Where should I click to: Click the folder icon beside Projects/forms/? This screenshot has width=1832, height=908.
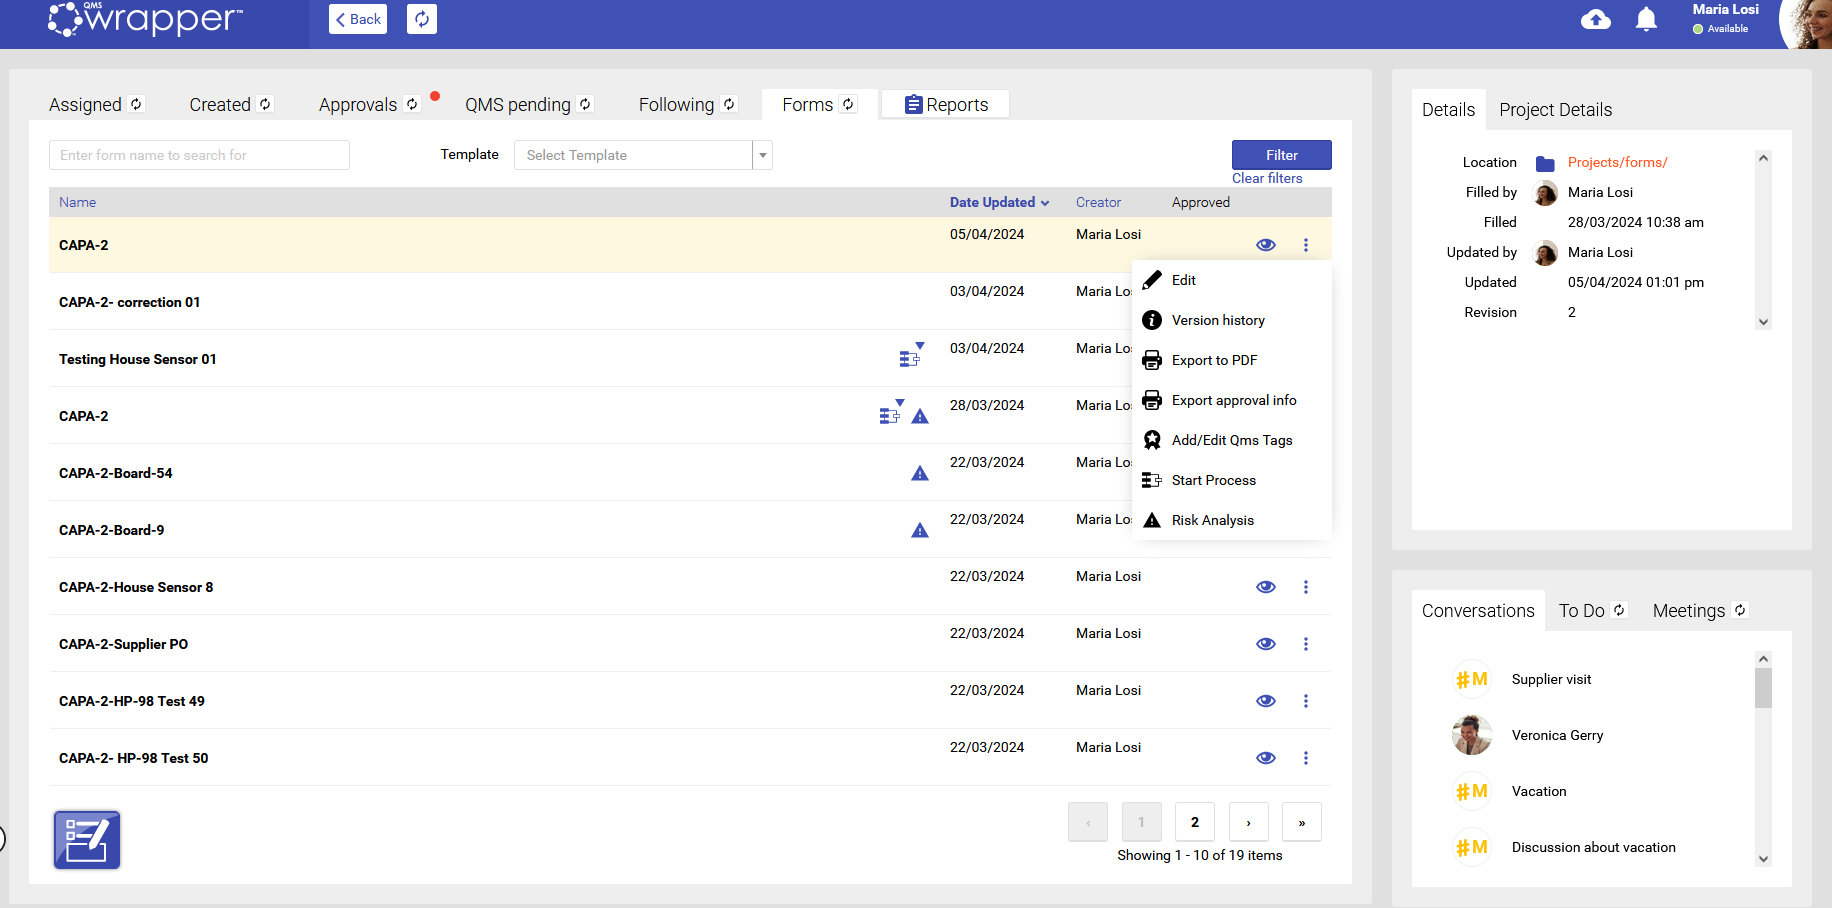pos(1544,161)
